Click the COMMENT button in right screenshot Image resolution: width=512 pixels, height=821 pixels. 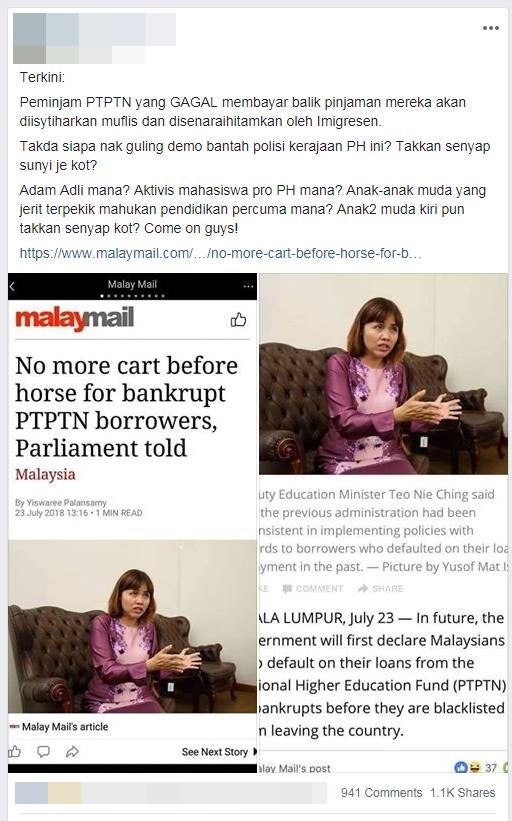pyautogui.click(x=313, y=589)
